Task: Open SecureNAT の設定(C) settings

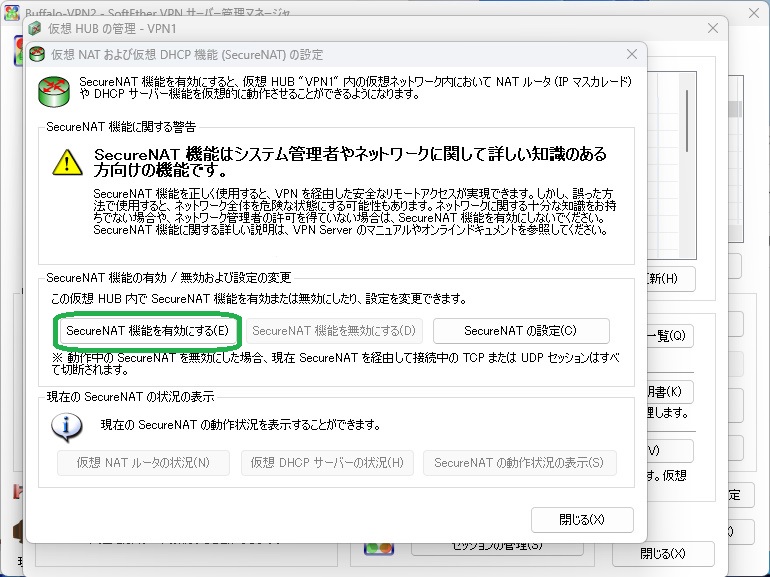Action: pyautogui.click(x=521, y=330)
